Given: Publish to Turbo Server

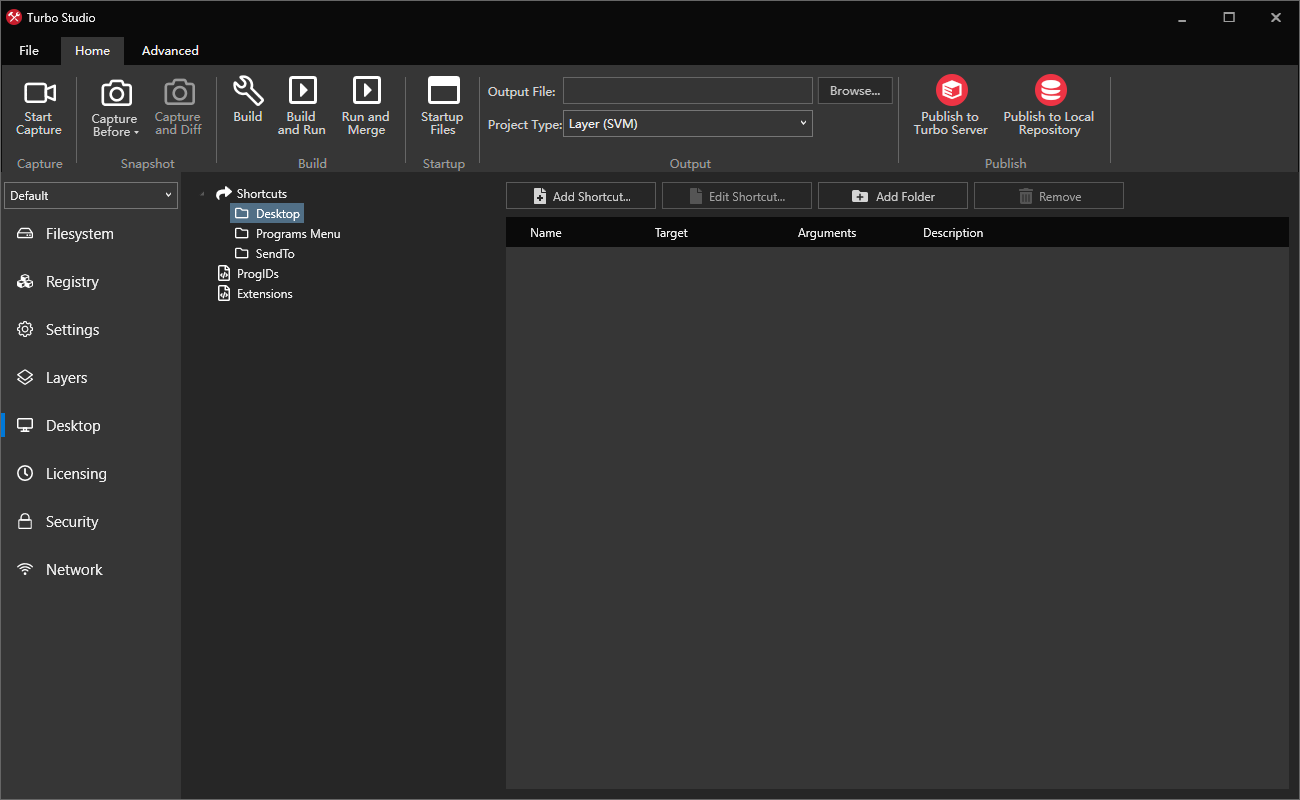Looking at the screenshot, I should (x=949, y=105).
